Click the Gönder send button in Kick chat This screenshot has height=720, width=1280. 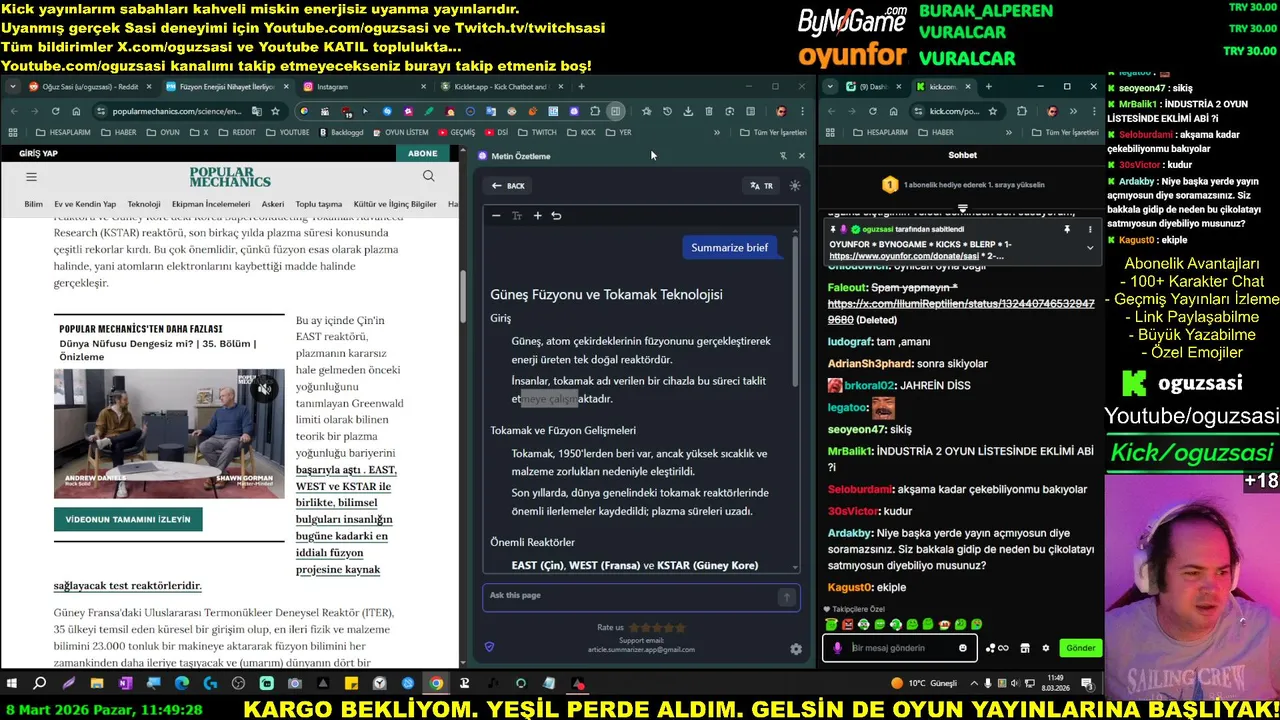tap(1080, 648)
